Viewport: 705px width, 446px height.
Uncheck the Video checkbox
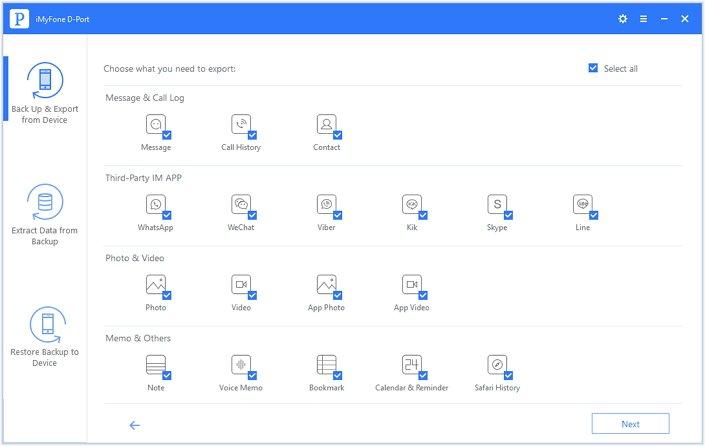[252, 295]
